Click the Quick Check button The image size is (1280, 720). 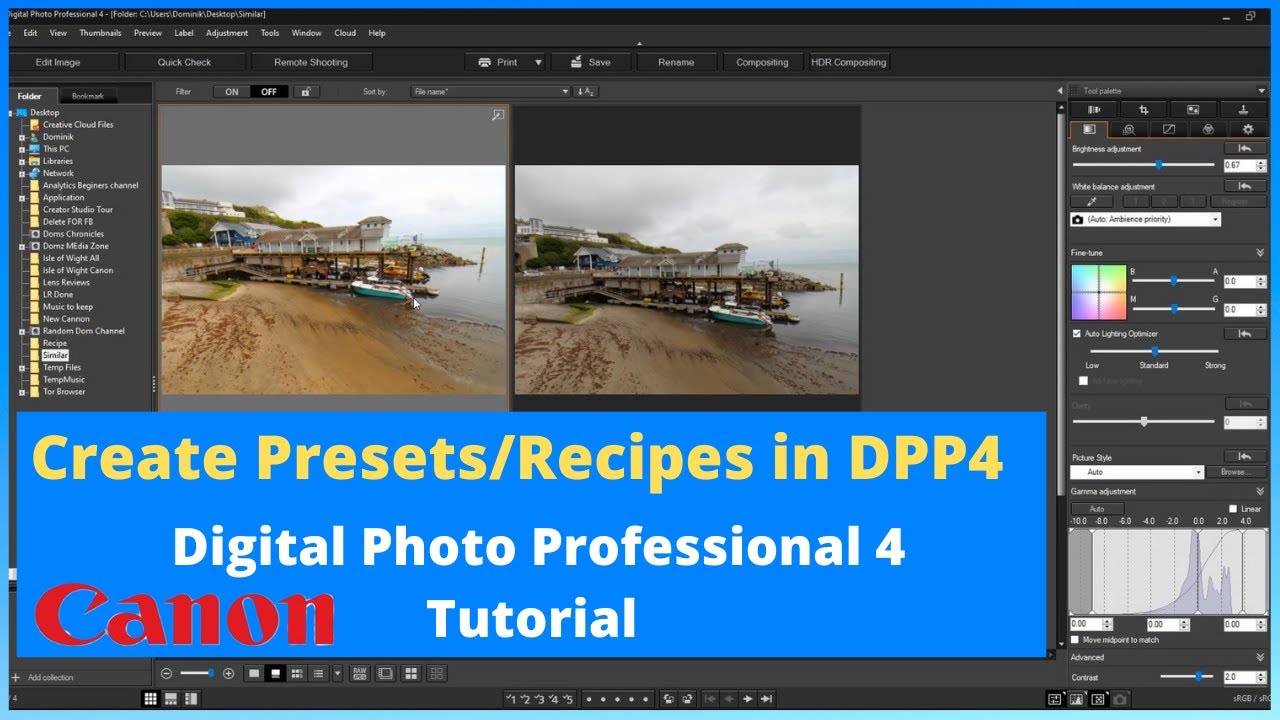pyautogui.click(x=184, y=62)
